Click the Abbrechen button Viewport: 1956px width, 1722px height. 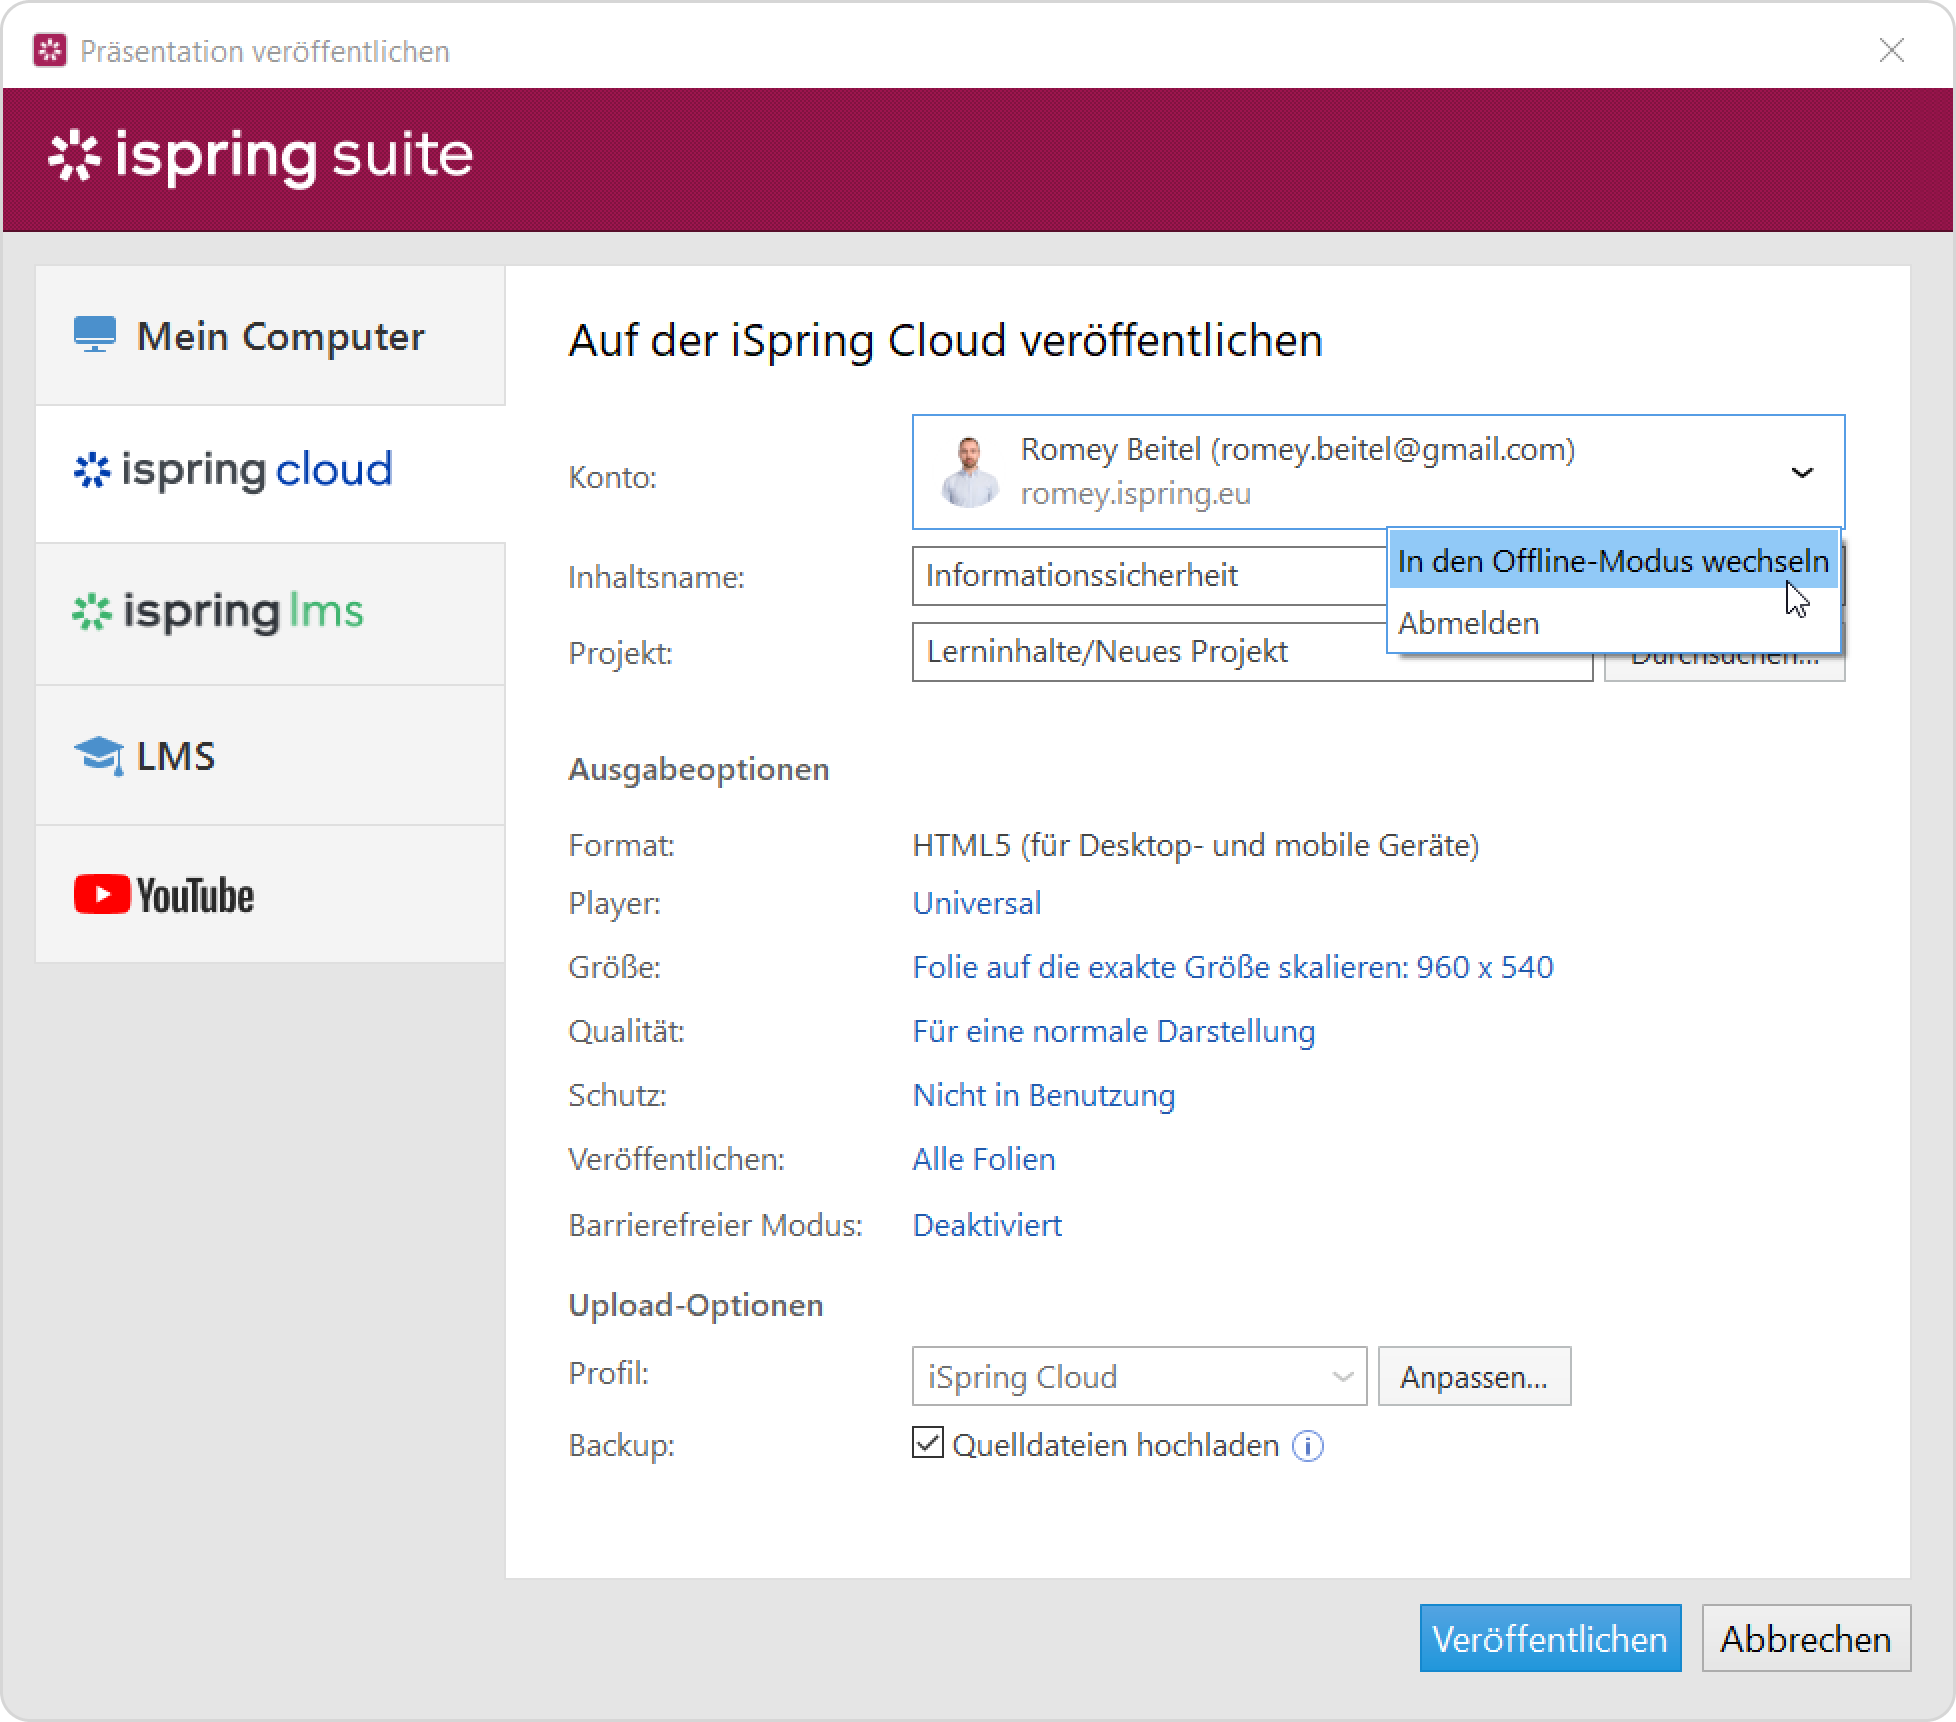(x=1805, y=1638)
